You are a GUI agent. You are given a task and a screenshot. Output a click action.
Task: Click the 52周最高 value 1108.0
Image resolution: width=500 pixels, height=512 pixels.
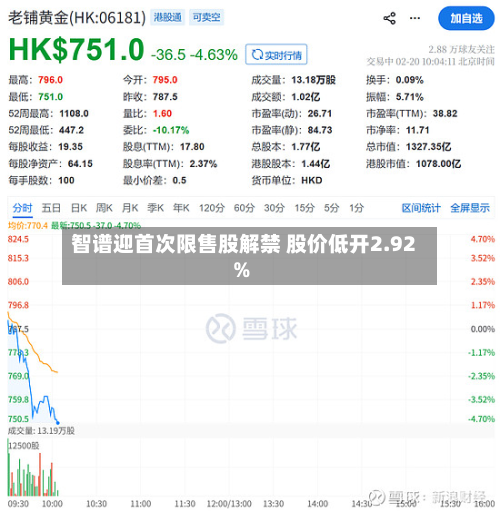pos(74,114)
